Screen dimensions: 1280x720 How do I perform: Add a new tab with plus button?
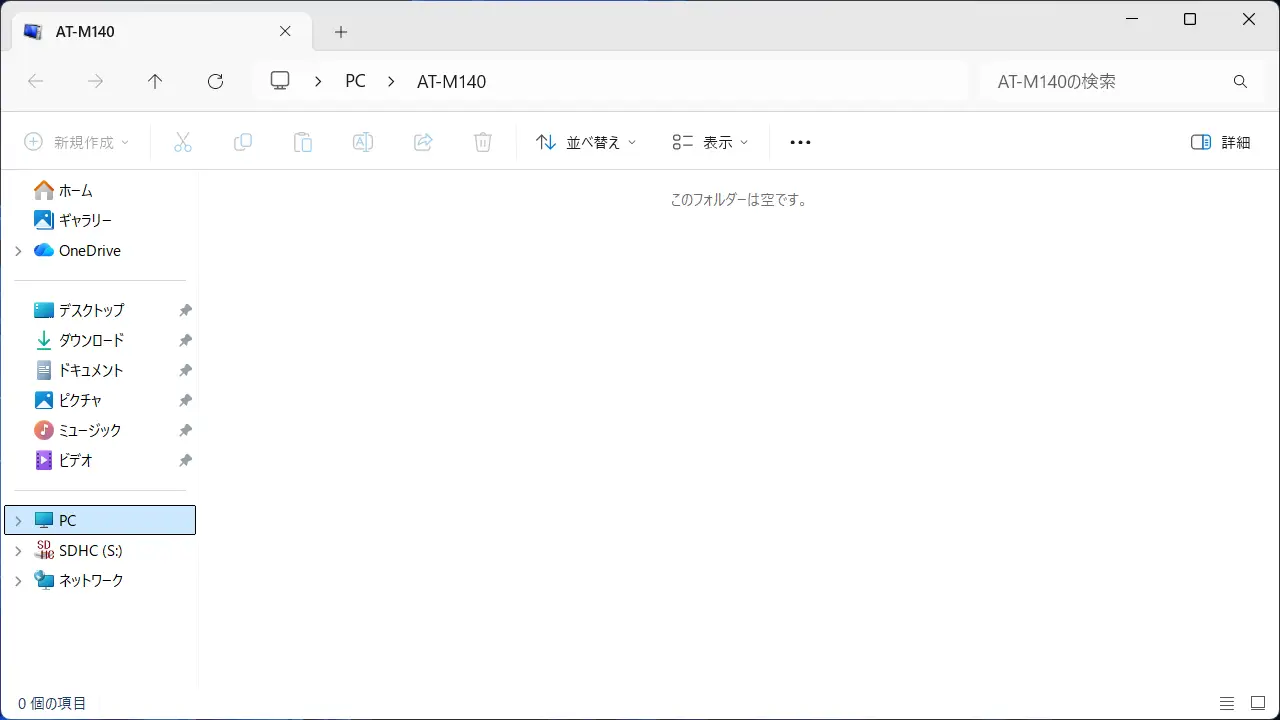(341, 32)
